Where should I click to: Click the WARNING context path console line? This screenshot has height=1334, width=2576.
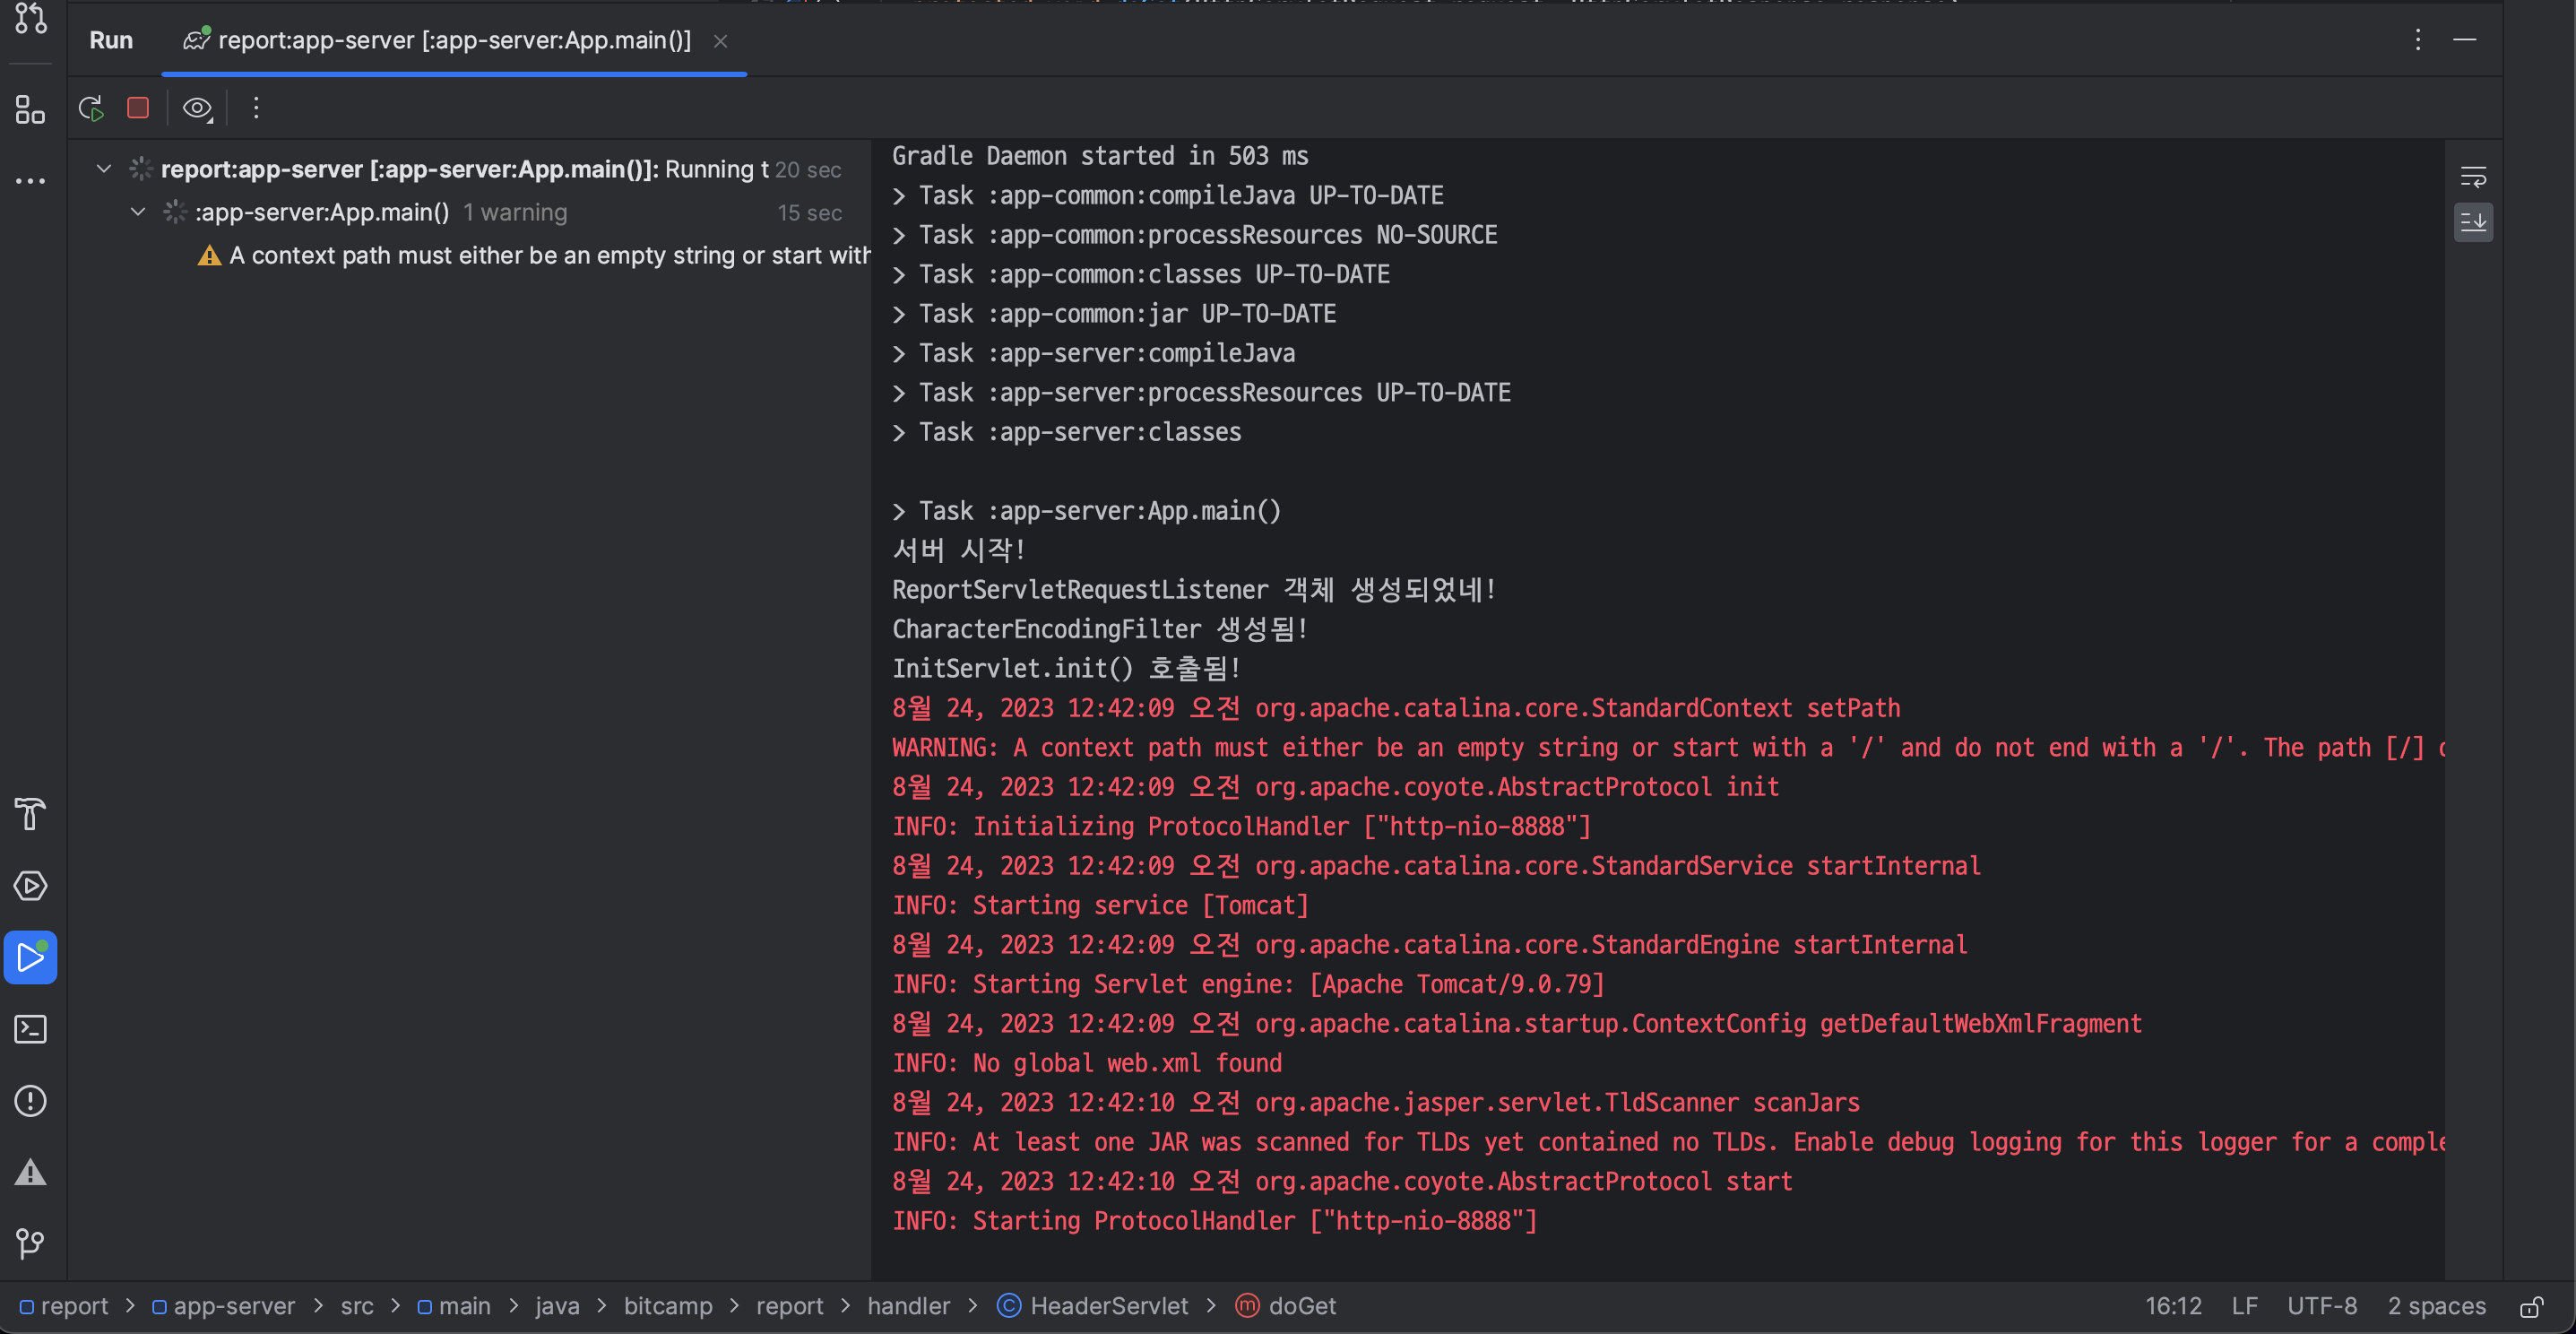click(x=1668, y=748)
